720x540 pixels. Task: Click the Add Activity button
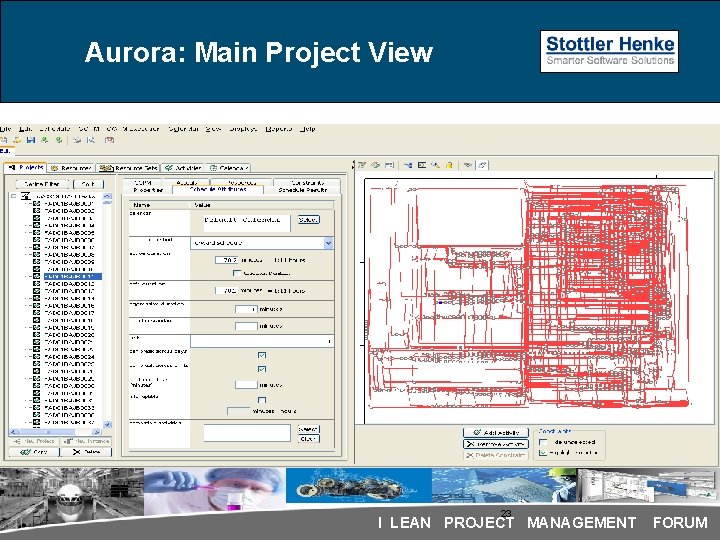pos(496,433)
